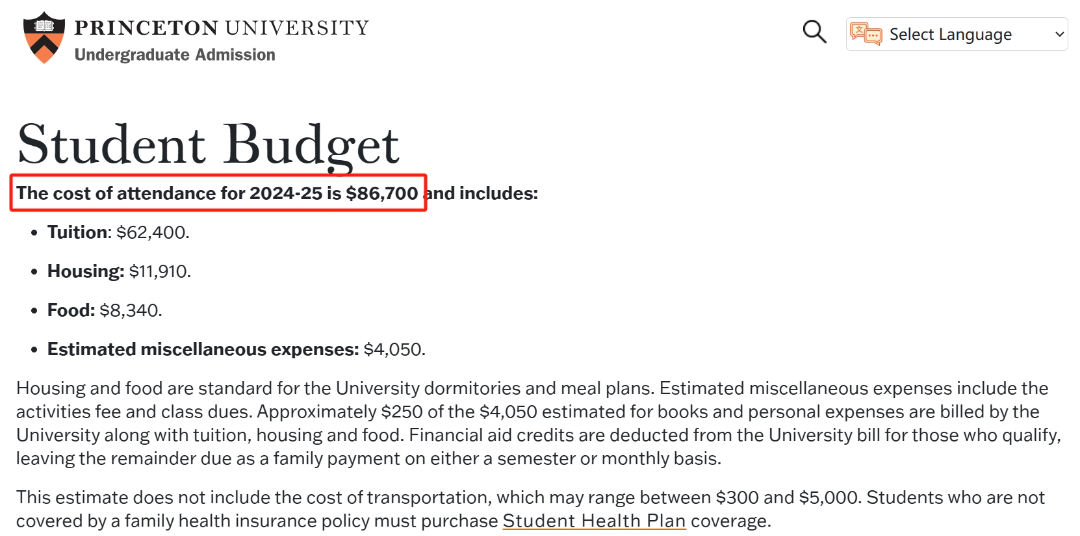Click the Princeton University wordmark
The image size is (1080, 536).
221,28
